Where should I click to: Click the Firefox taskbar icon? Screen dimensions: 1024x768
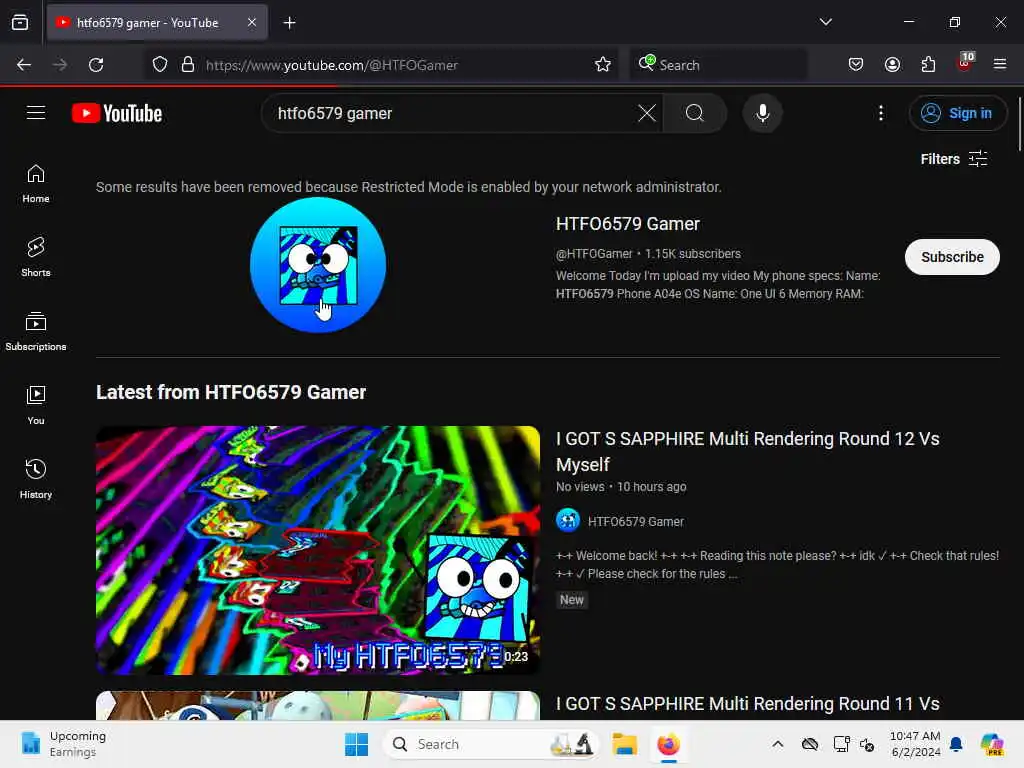tap(668, 744)
